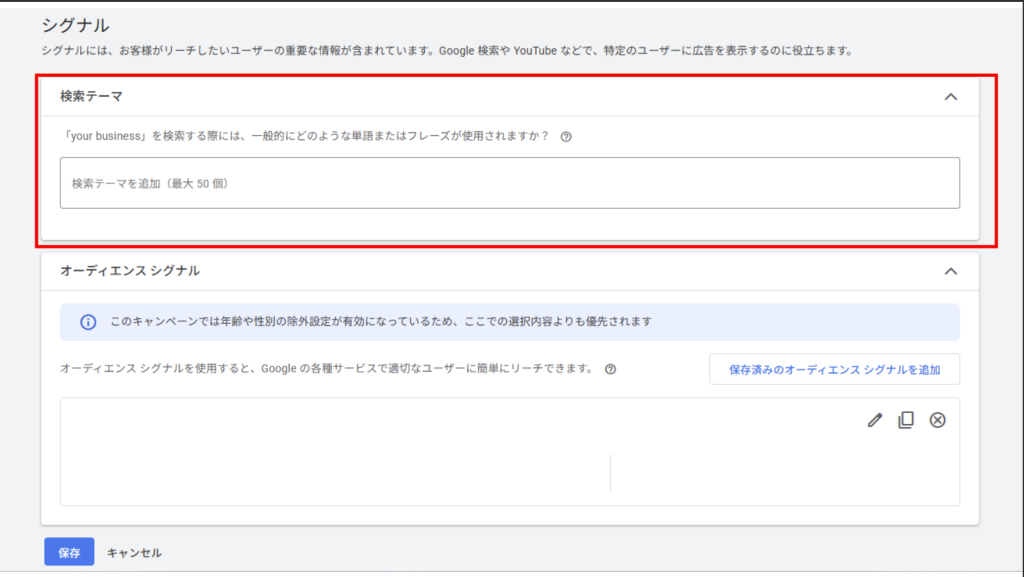Click the 保存 button to save signals
Viewport: 1024px width, 577px height.
[x=68, y=551]
